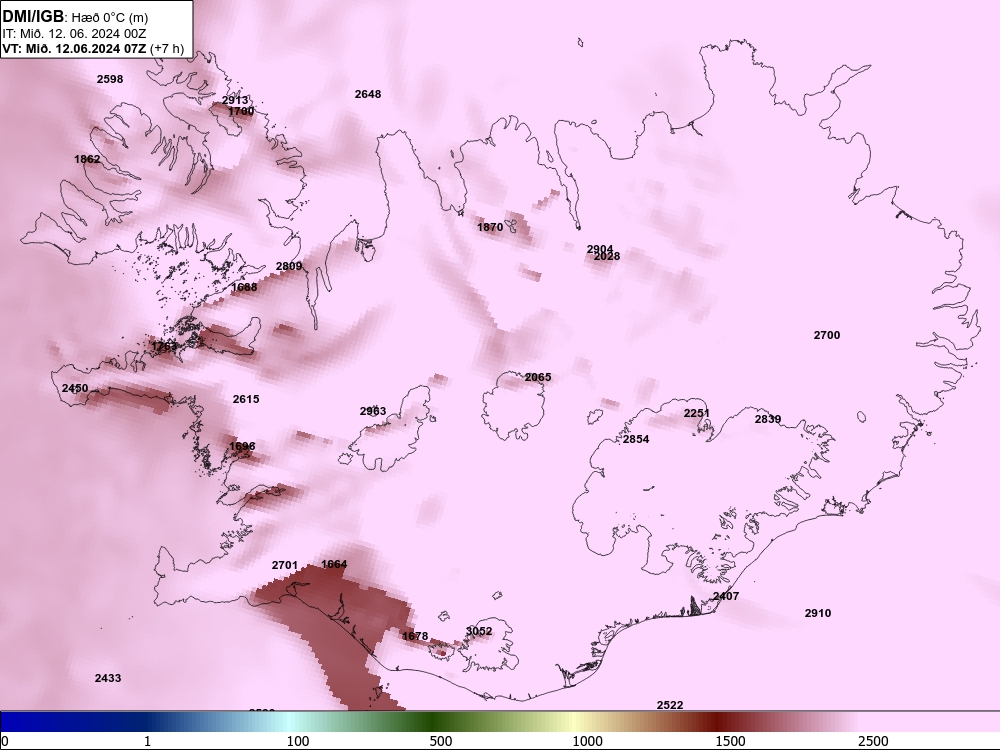The image size is (1000, 750).
Task: Click the 500 tick label on the color scale
Action: (x=441, y=742)
